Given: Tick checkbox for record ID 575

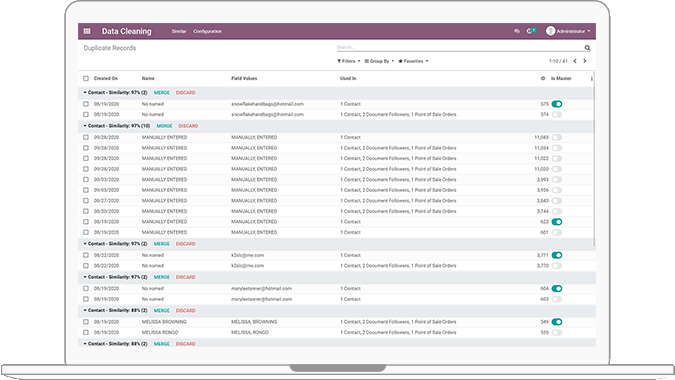Looking at the screenshot, I should [x=86, y=104].
